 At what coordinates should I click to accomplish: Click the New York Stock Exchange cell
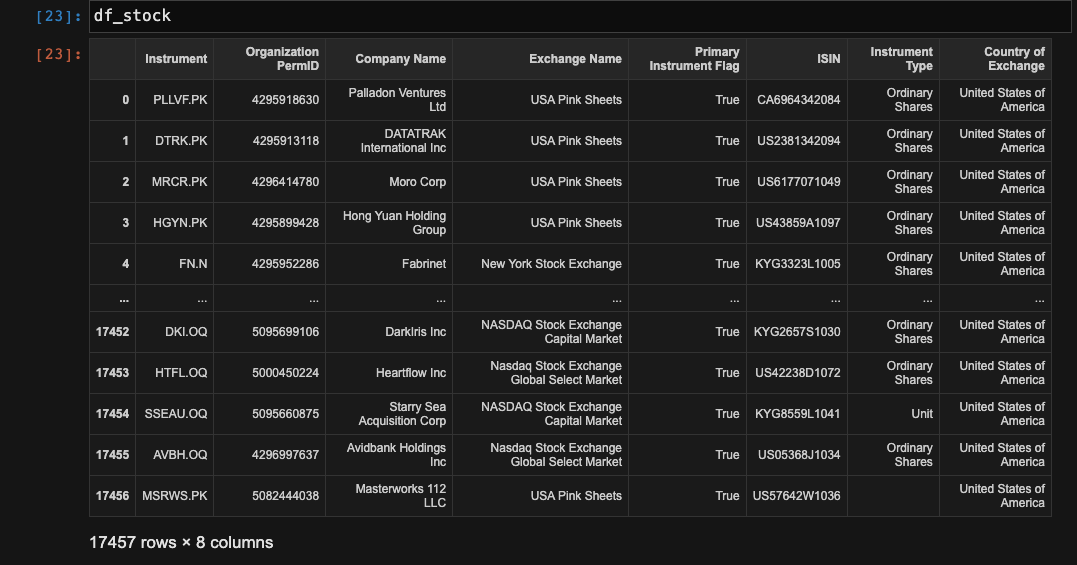tap(551, 264)
